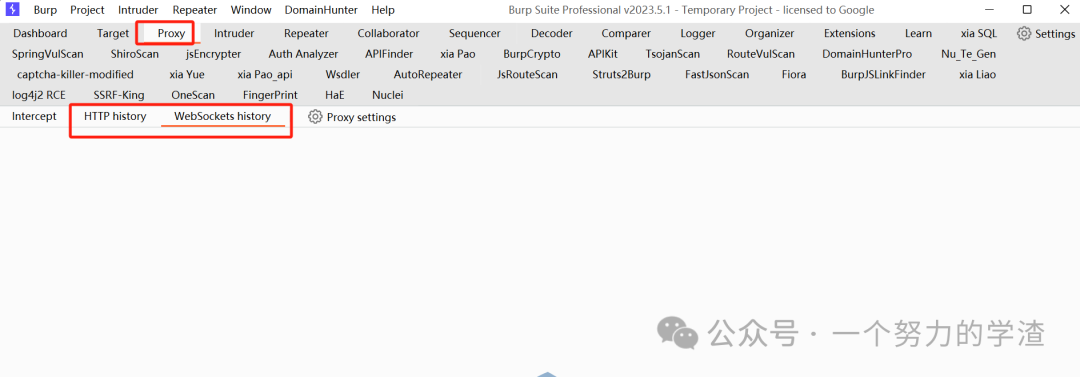Viewport: 1080px width, 377px height.
Task: Click the Settings label at top right
Action: coord(1055,33)
